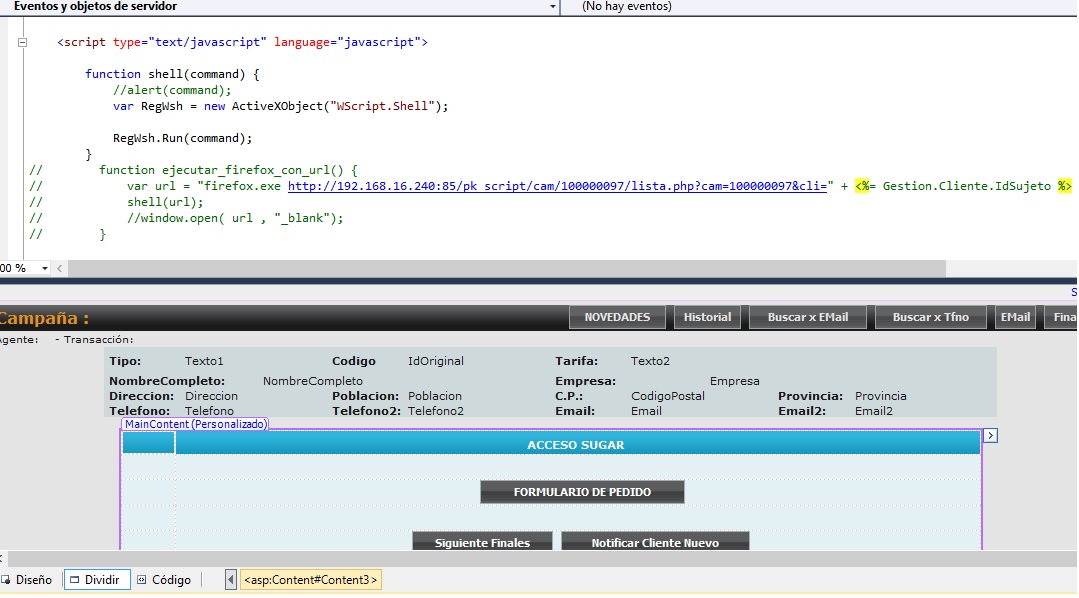
Task: Click the Dividir tab icon
Action: click(74, 580)
